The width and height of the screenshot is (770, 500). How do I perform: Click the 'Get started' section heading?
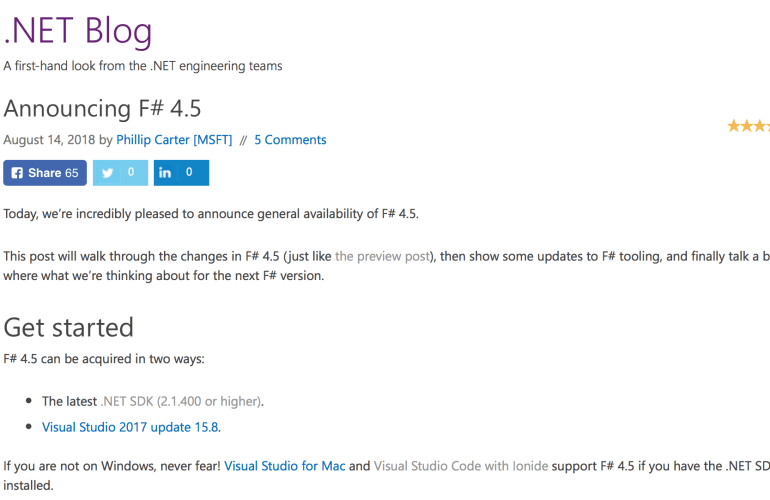pyautogui.click(x=69, y=327)
